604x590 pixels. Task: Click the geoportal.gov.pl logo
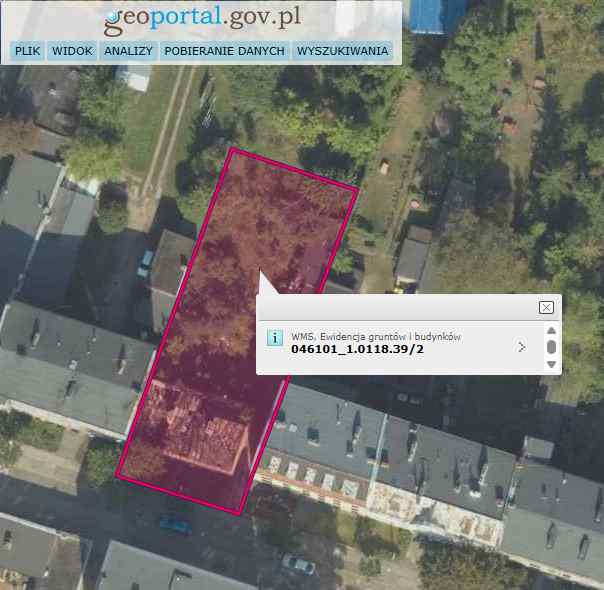coord(202,19)
